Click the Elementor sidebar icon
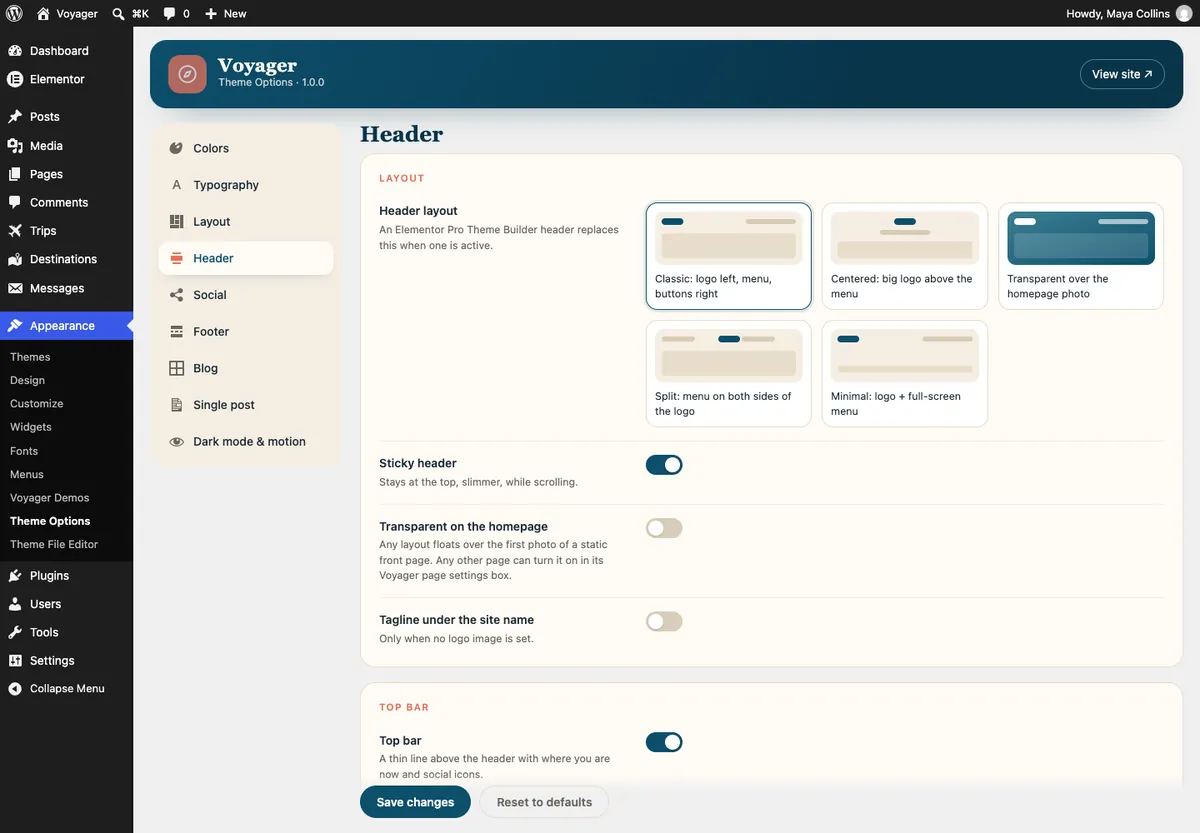1200x833 pixels. pyautogui.click(x=15, y=79)
